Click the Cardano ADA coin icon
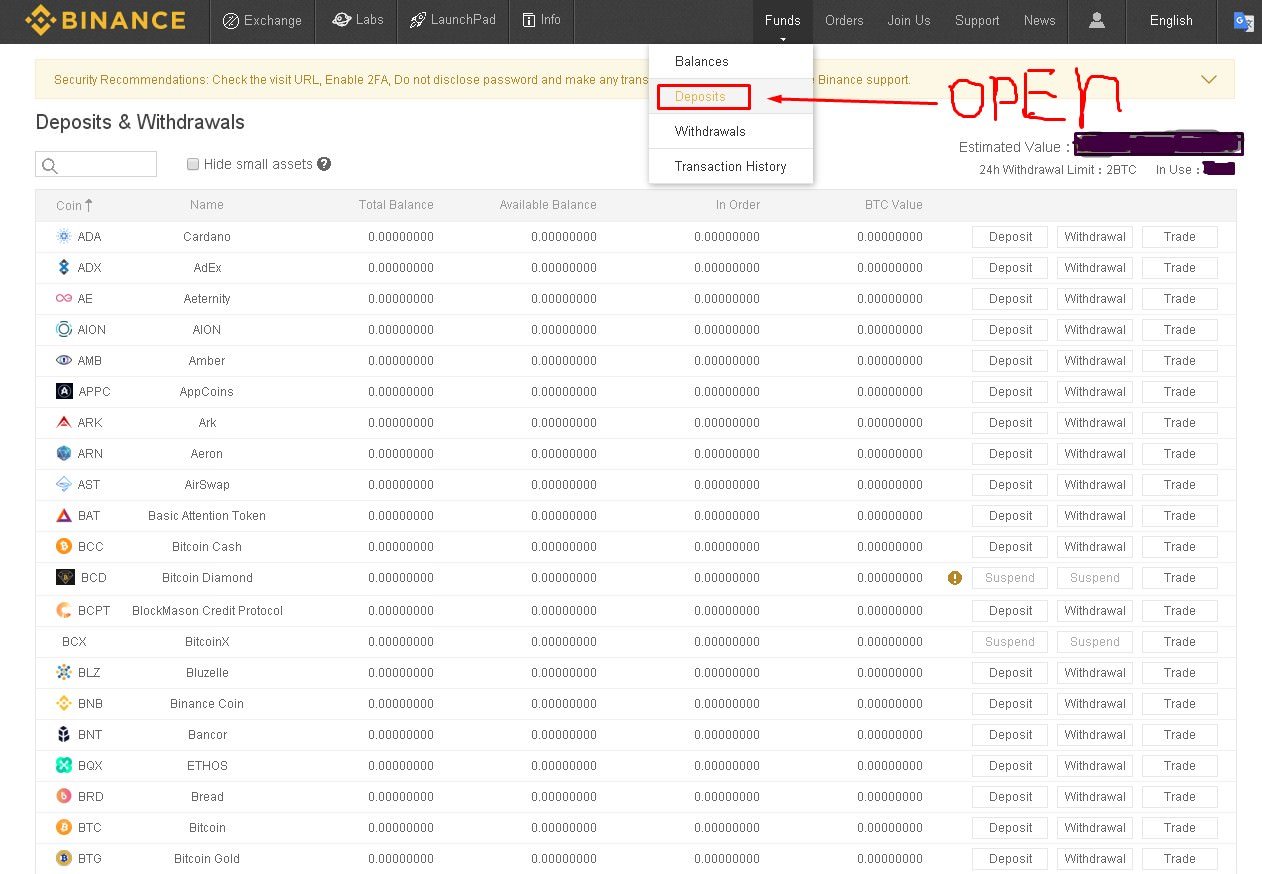 64,237
